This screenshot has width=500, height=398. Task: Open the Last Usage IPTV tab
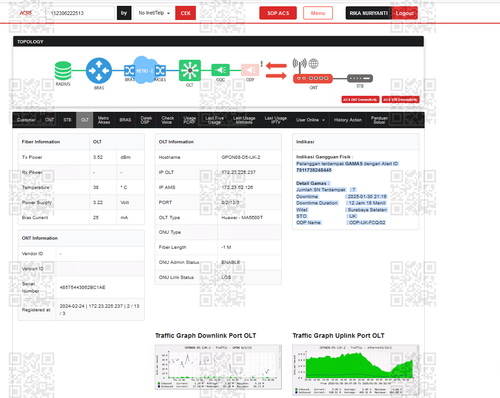coord(276,120)
